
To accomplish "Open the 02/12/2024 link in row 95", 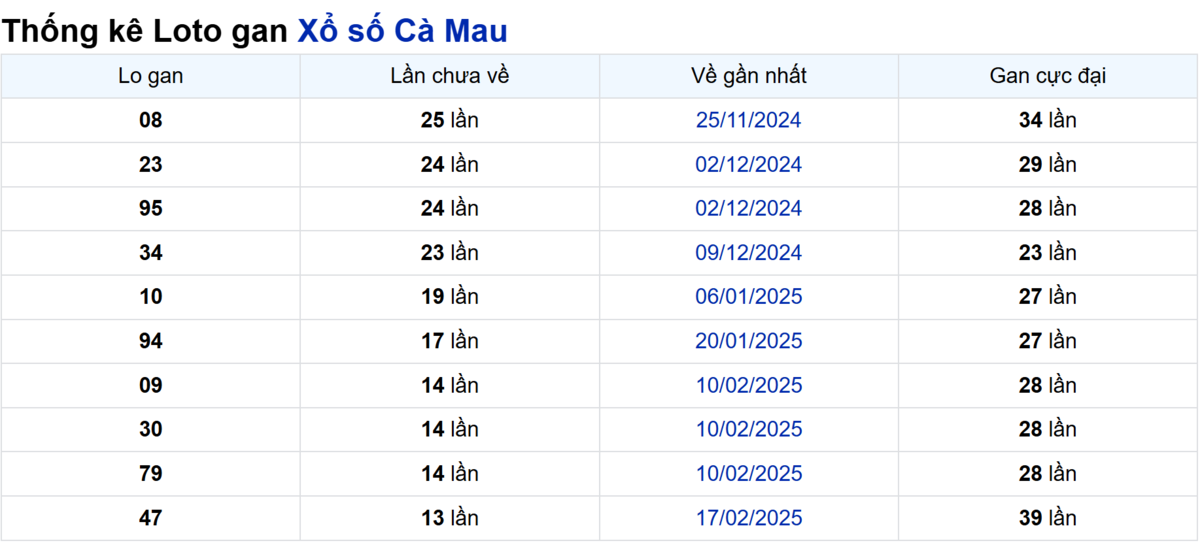I will (749, 208).
